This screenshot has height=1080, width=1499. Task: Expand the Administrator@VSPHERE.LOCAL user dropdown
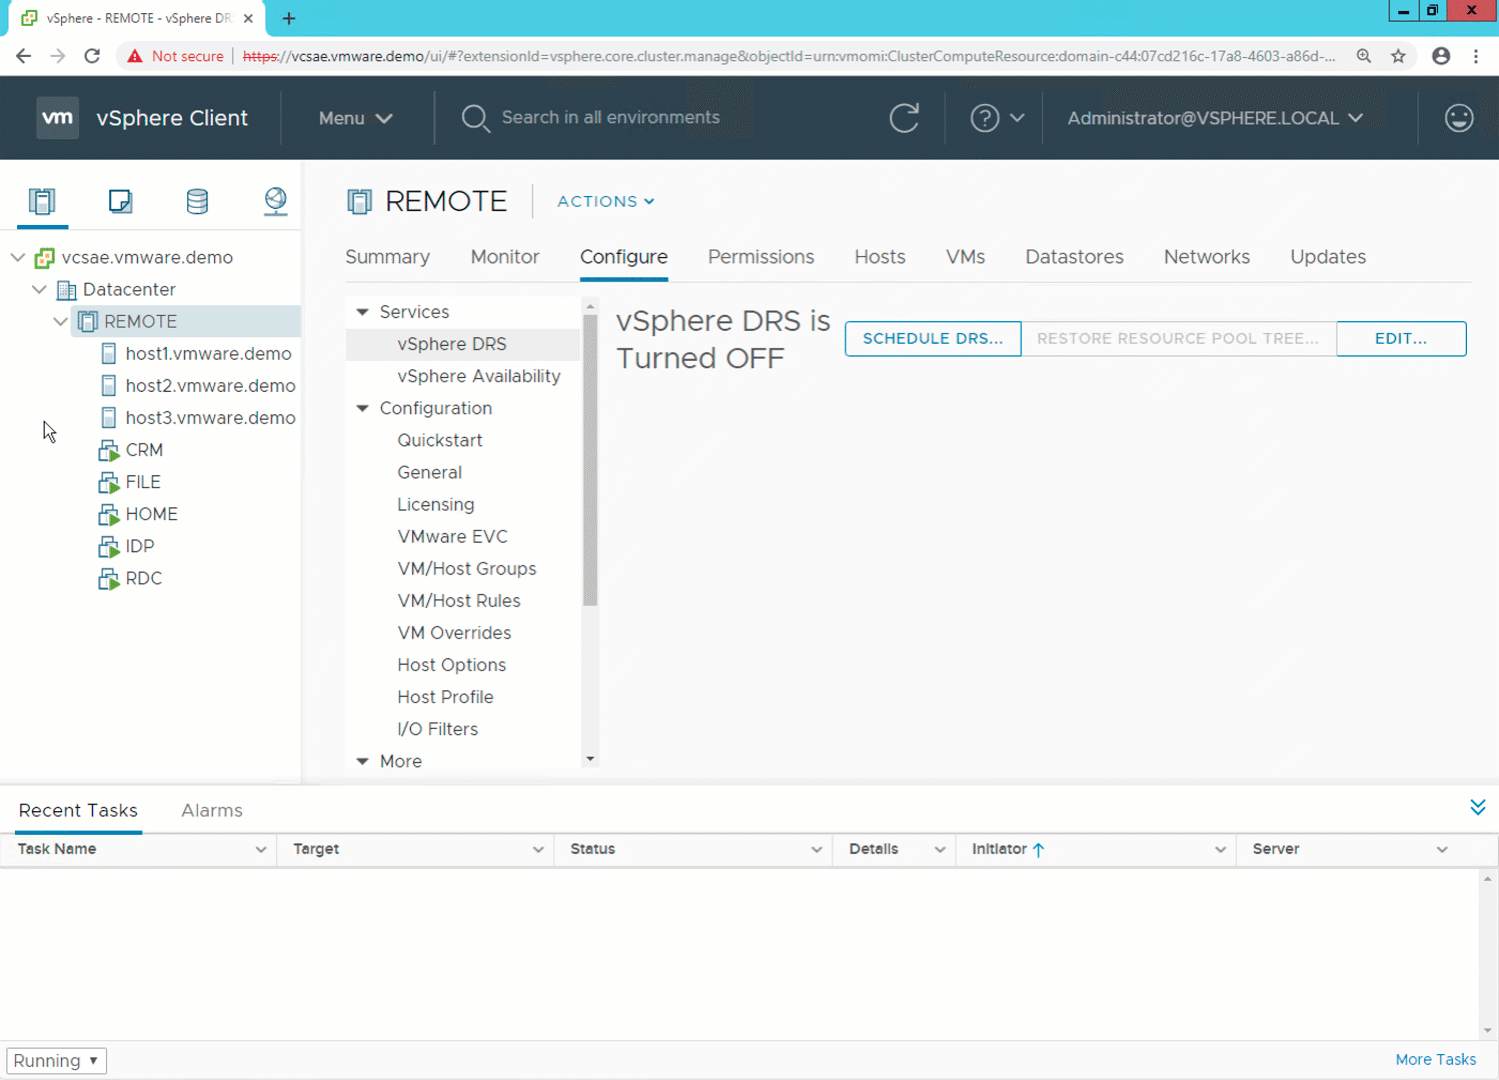(x=1214, y=118)
